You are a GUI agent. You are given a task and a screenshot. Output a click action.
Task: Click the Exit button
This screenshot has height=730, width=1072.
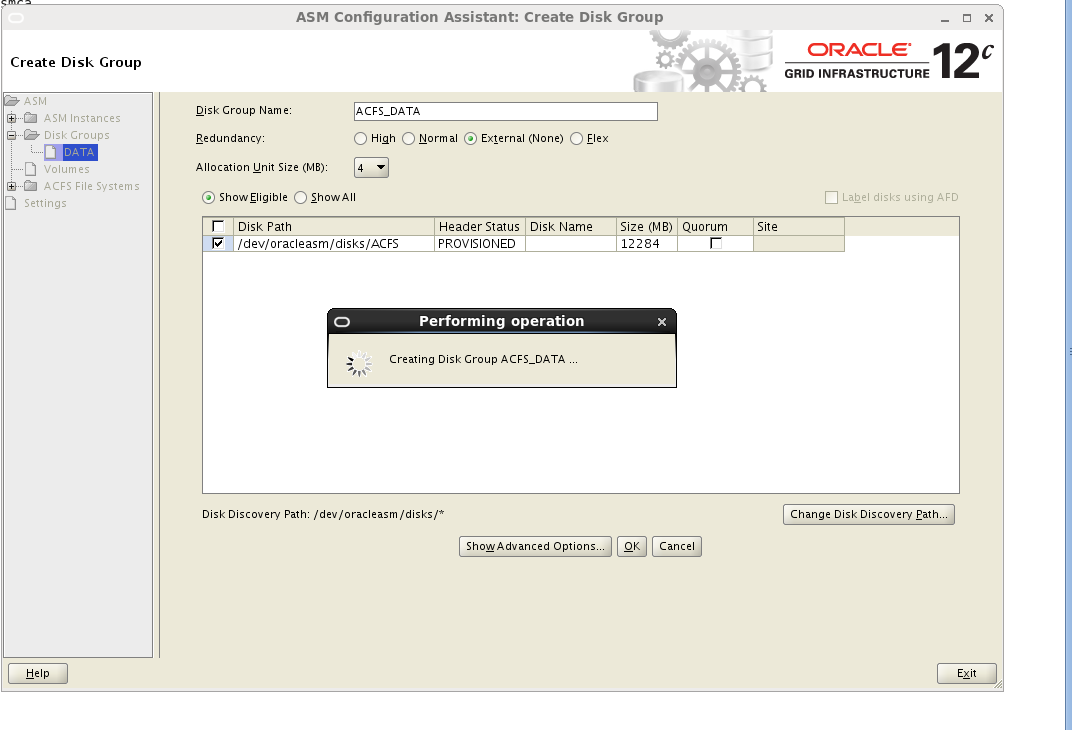click(x=967, y=673)
